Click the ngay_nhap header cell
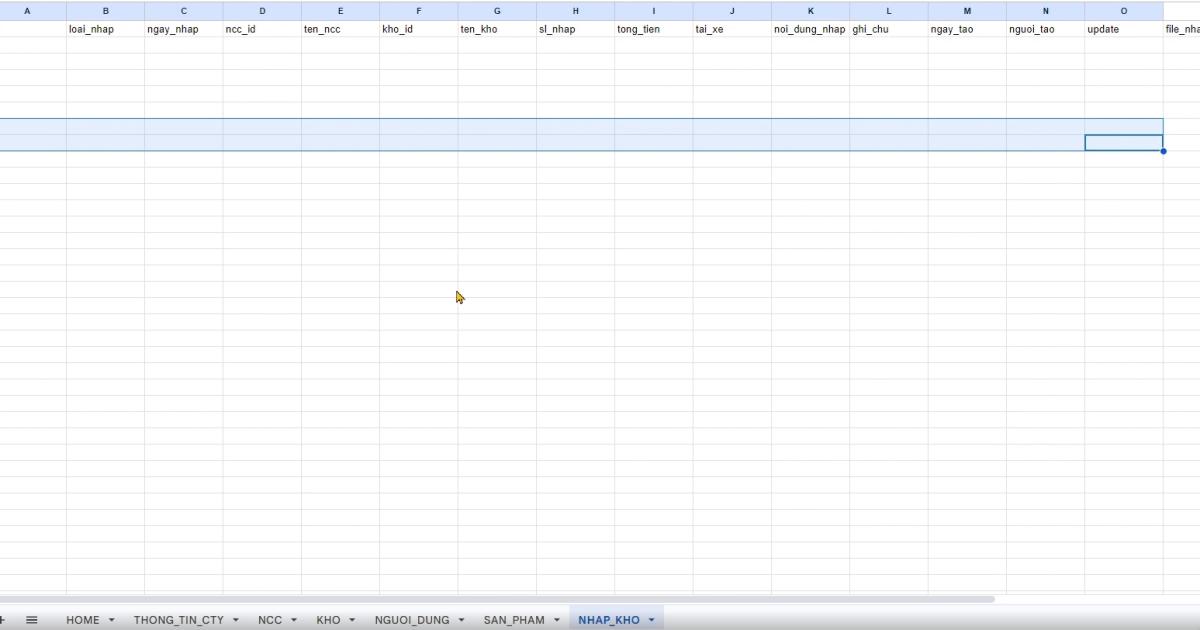 click(184, 29)
